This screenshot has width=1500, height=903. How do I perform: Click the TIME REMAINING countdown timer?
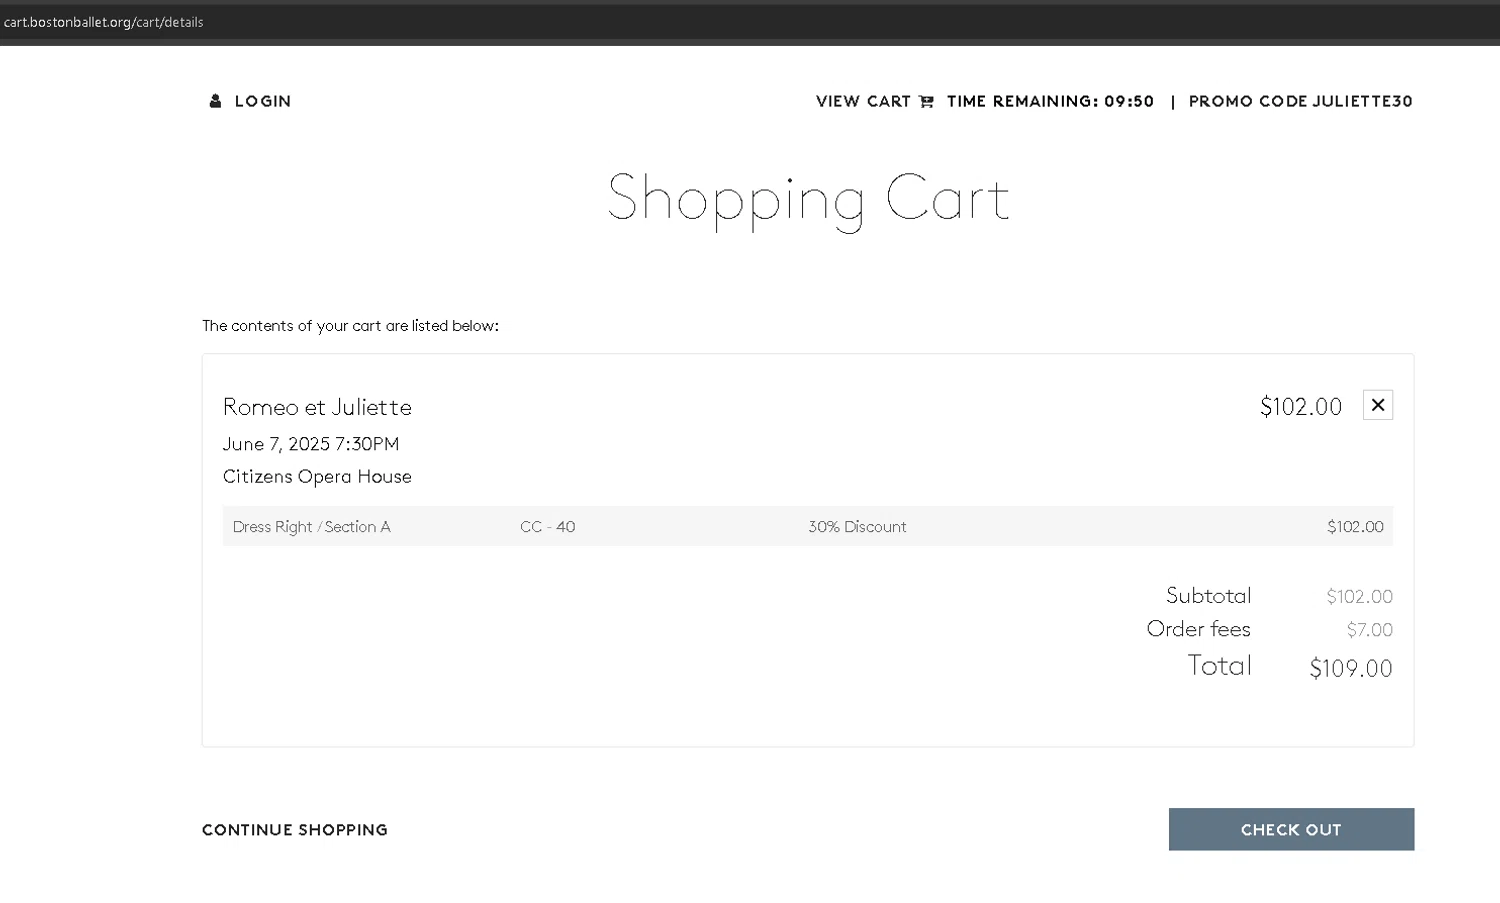coord(1050,101)
